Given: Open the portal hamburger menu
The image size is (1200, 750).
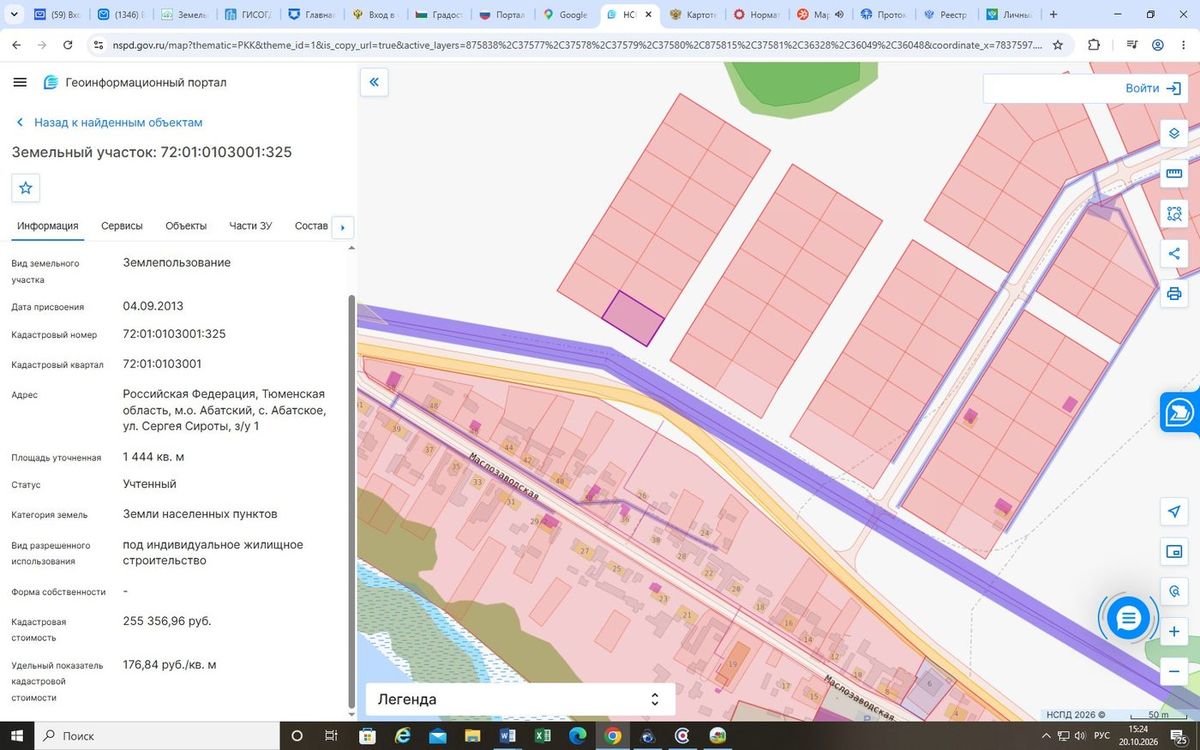Looking at the screenshot, I should pyautogui.click(x=20, y=82).
